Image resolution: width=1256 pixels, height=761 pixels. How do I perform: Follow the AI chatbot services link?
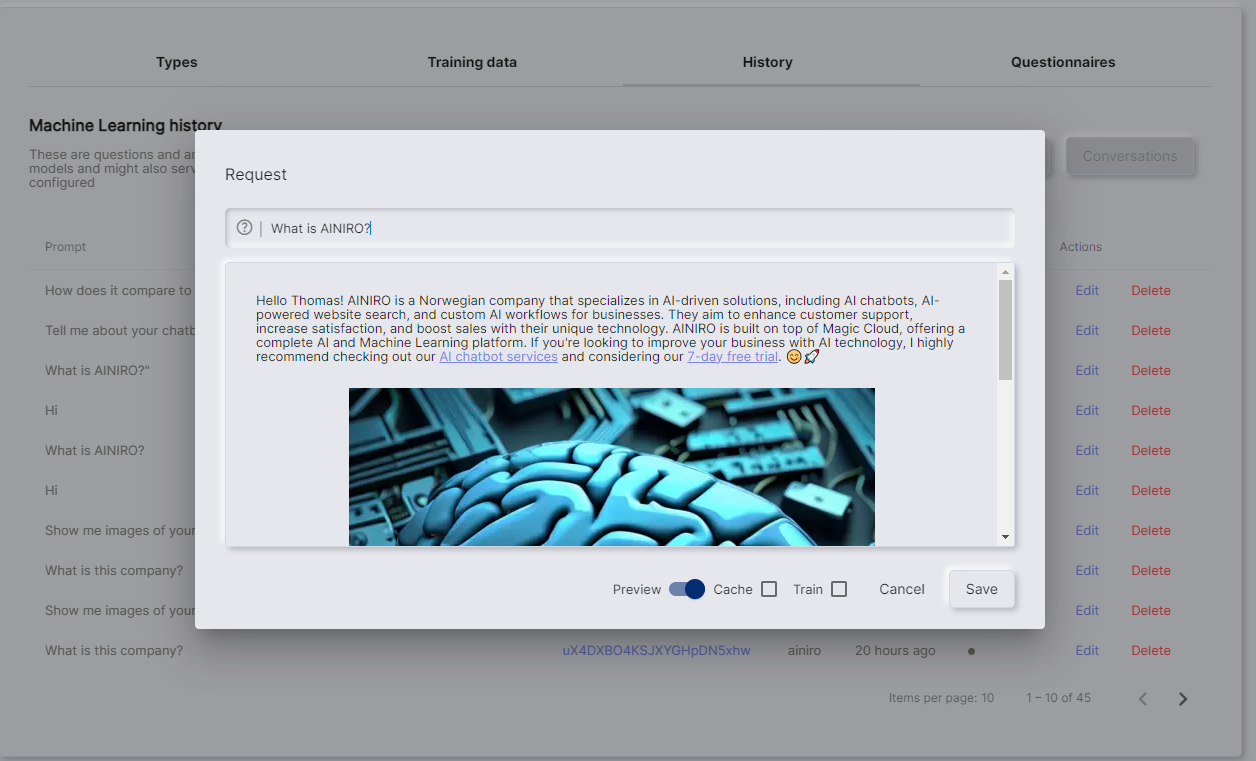coord(498,356)
